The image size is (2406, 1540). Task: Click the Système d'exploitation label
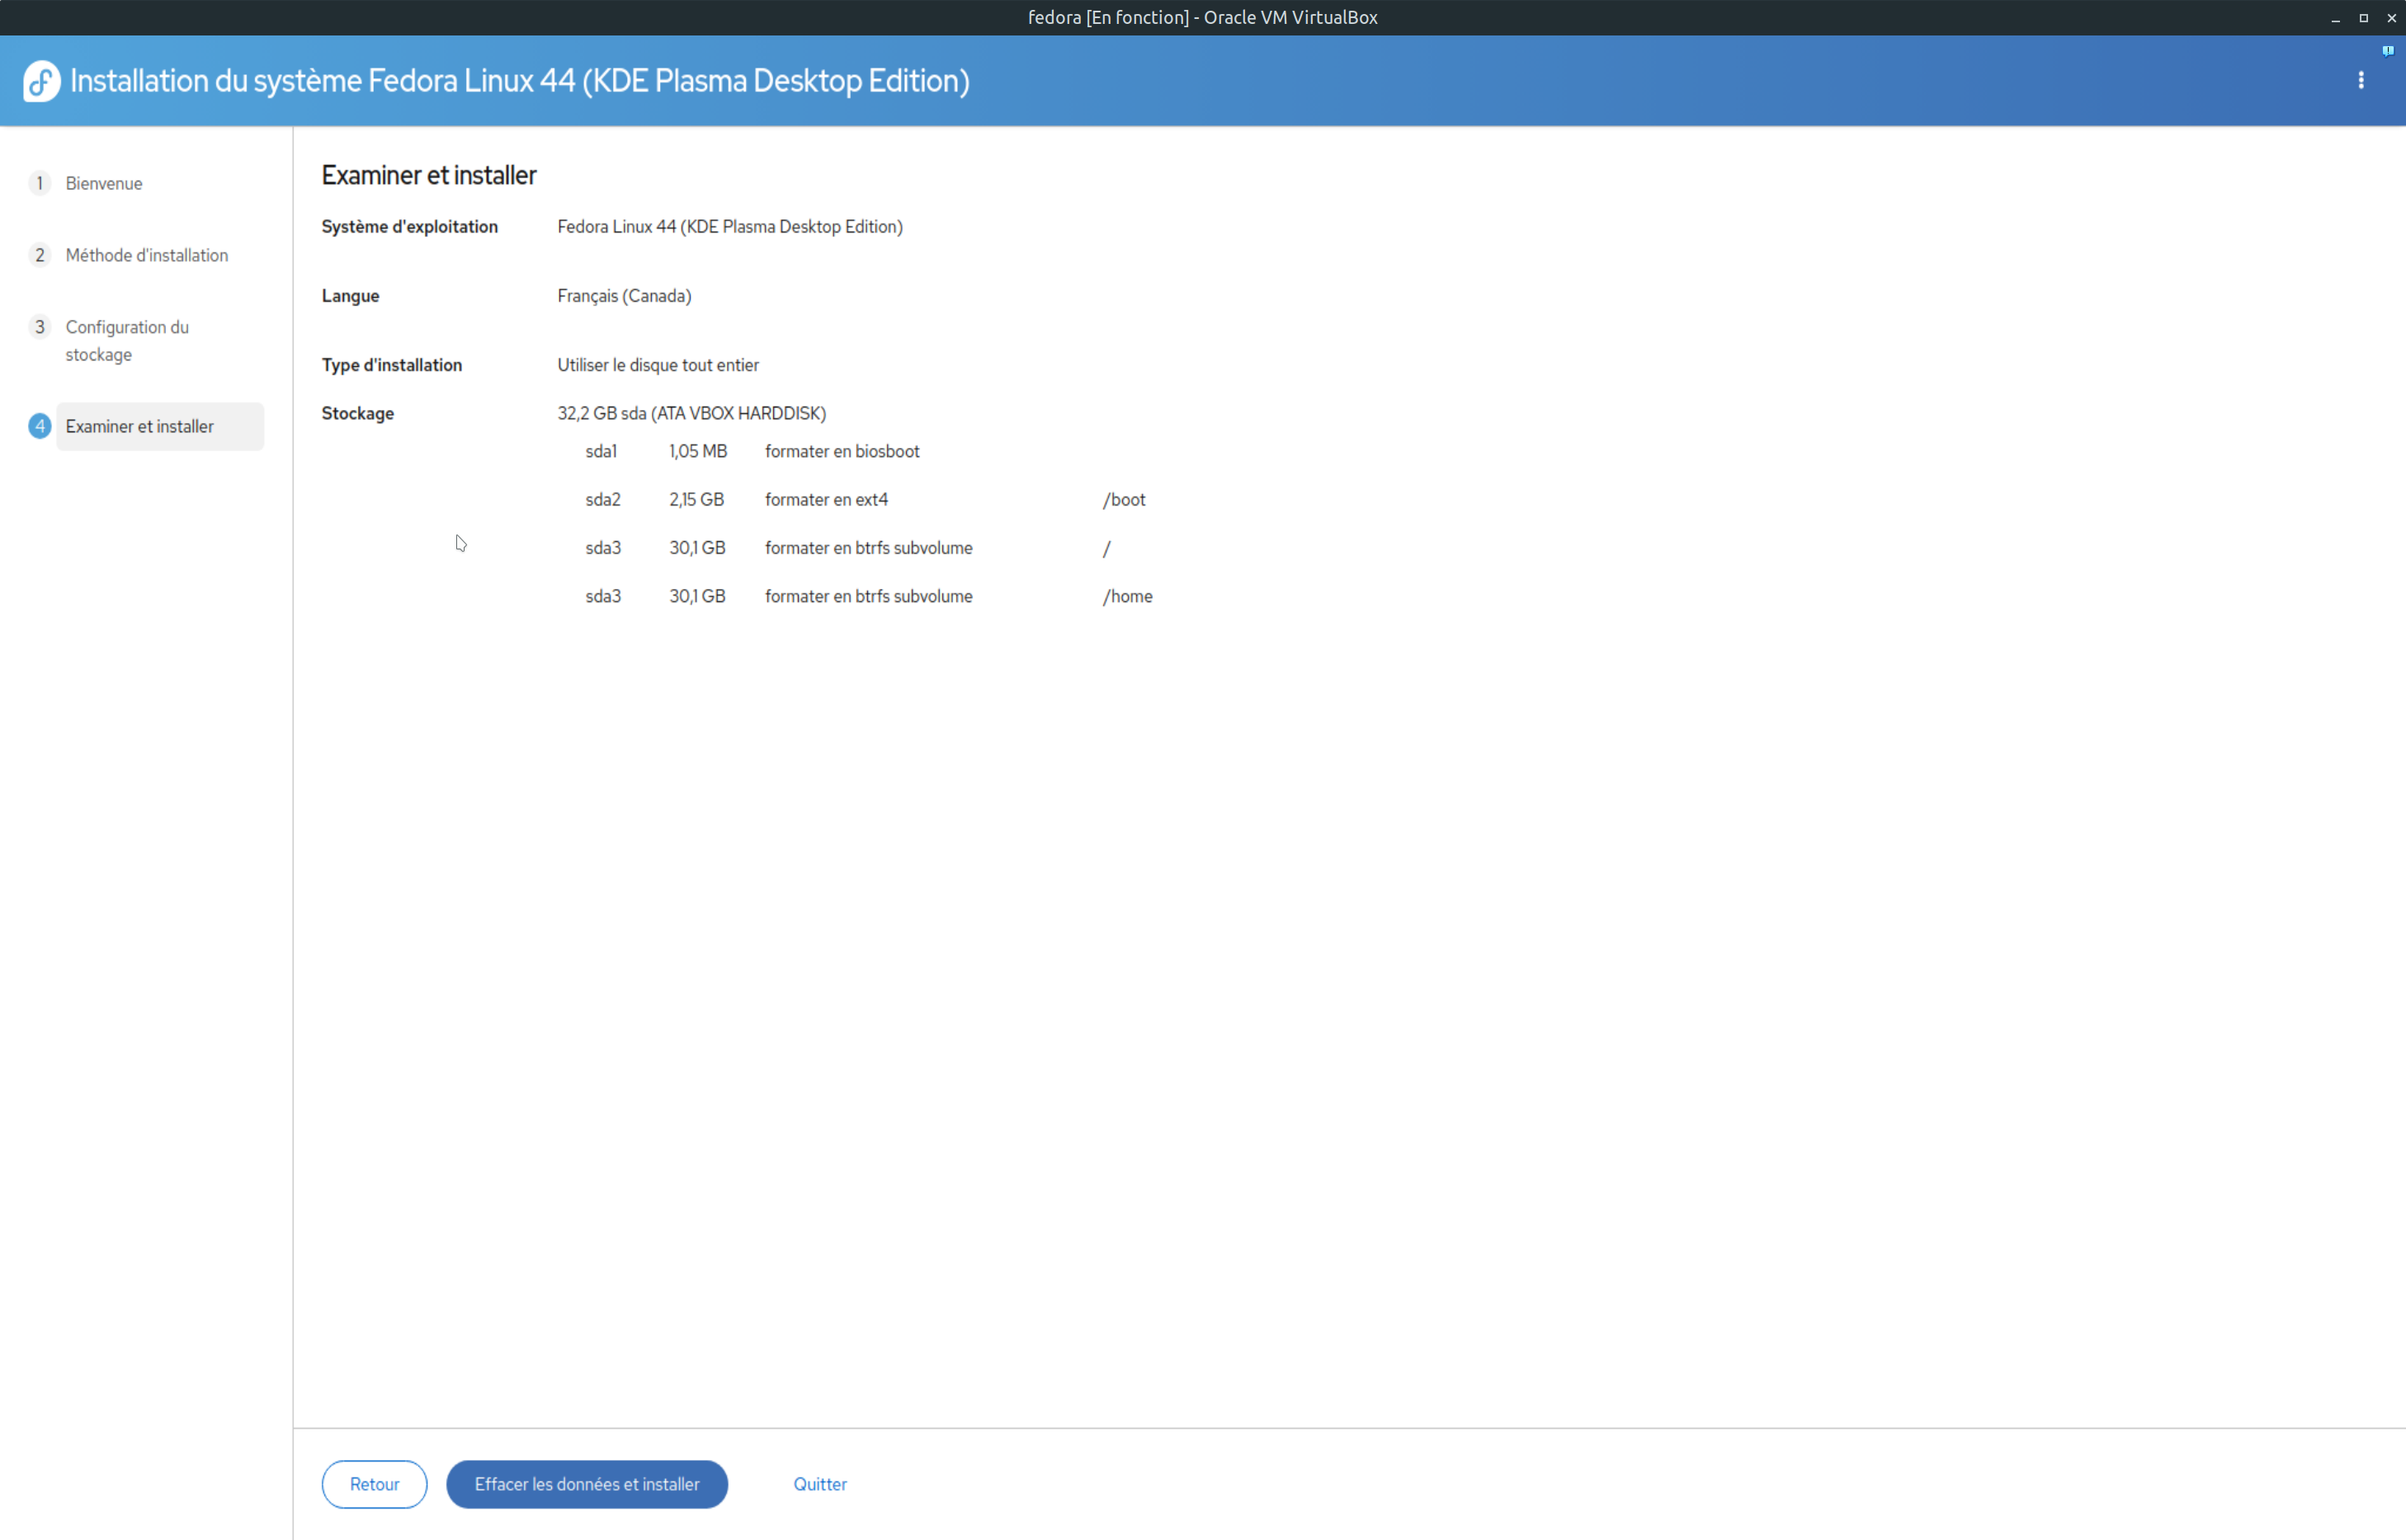[410, 227]
